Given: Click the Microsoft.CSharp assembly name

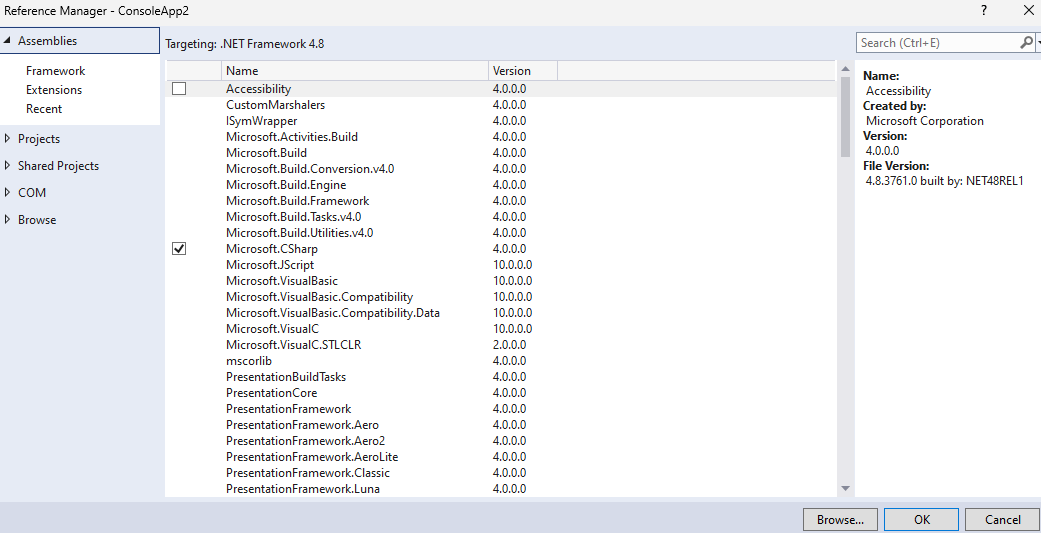Looking at the screenshot, I should click(272, 249).
